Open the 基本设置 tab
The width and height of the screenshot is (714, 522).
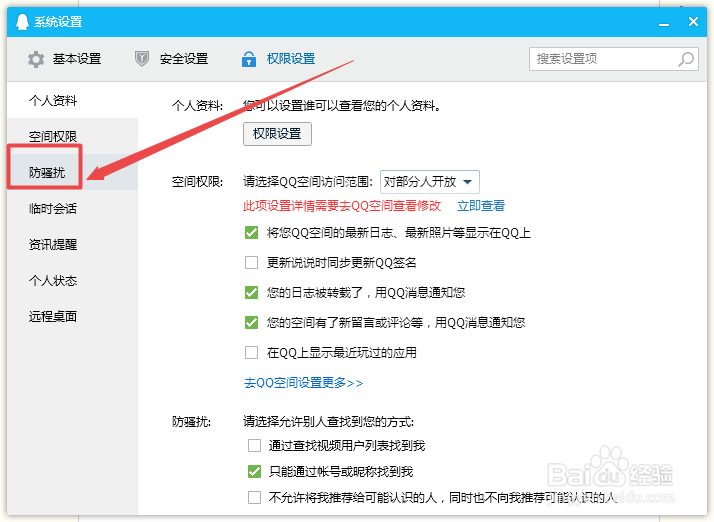(x=64, y=59)
